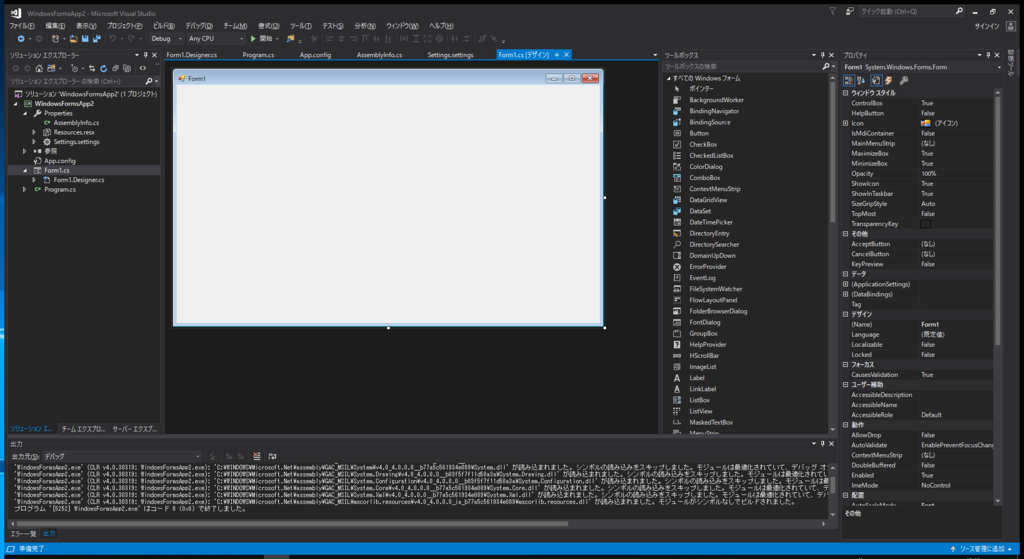Screen dimensions: 1024x559
Task: Click the toolbox vertical scrollbar
Action: (833, 152)
